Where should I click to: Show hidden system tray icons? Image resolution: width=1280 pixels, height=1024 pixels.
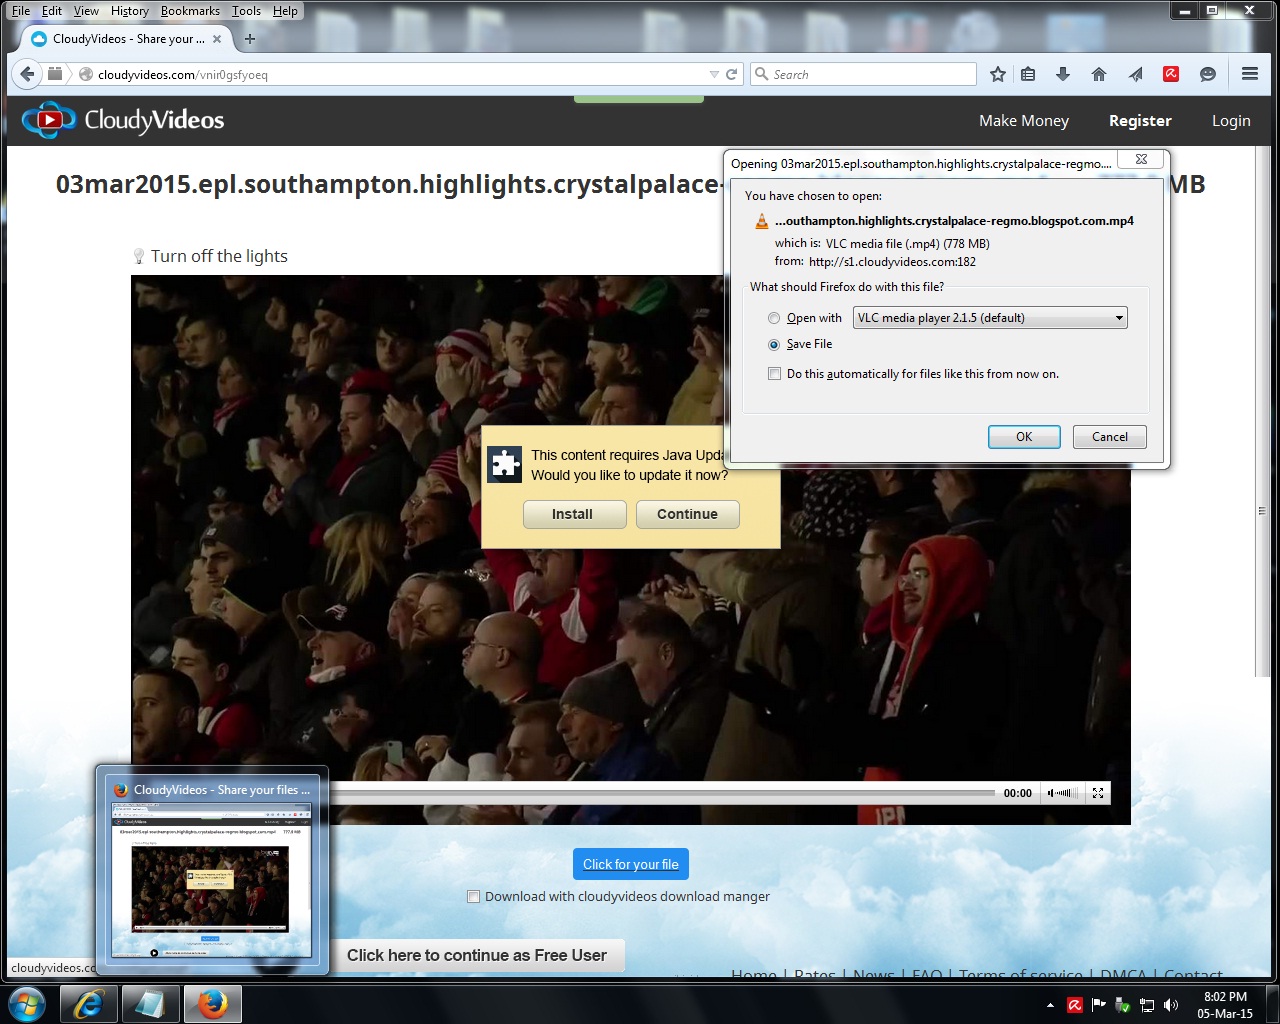pyautogui.click(x=1050, y=1005)
